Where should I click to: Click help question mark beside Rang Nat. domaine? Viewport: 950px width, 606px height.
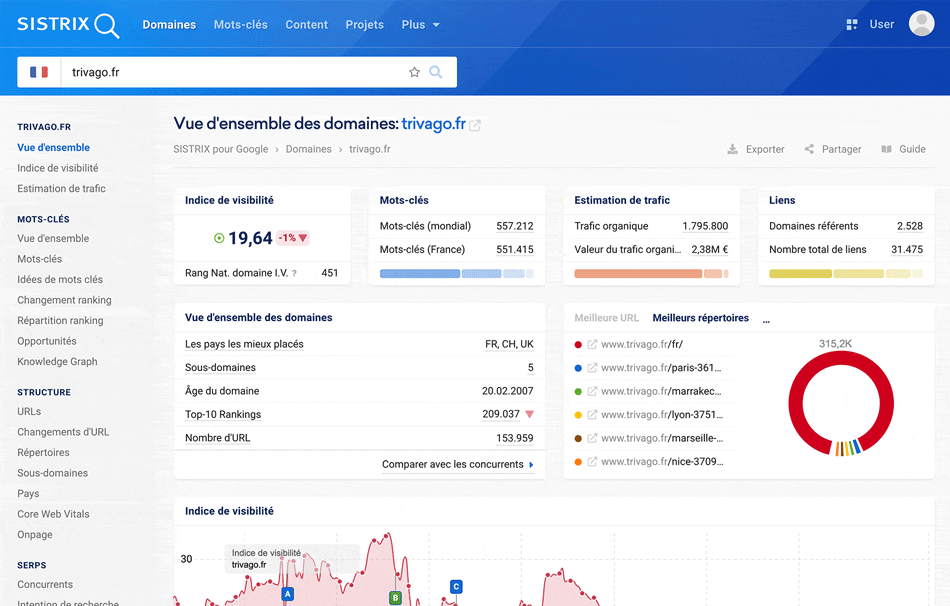(x=294, y=273)
